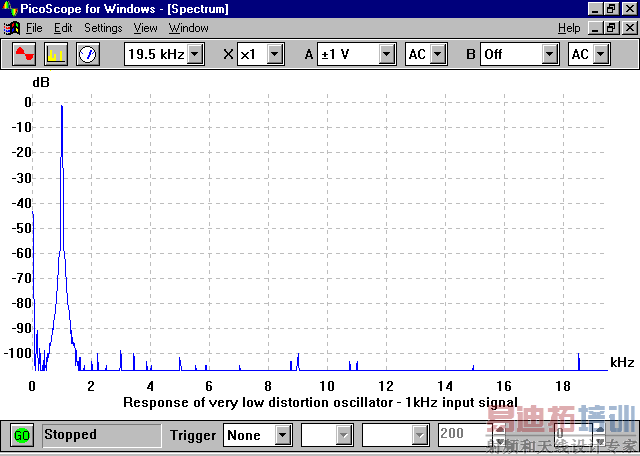
Task: Expand the X multiplier x1 dropdown
Action: point(275,54)
